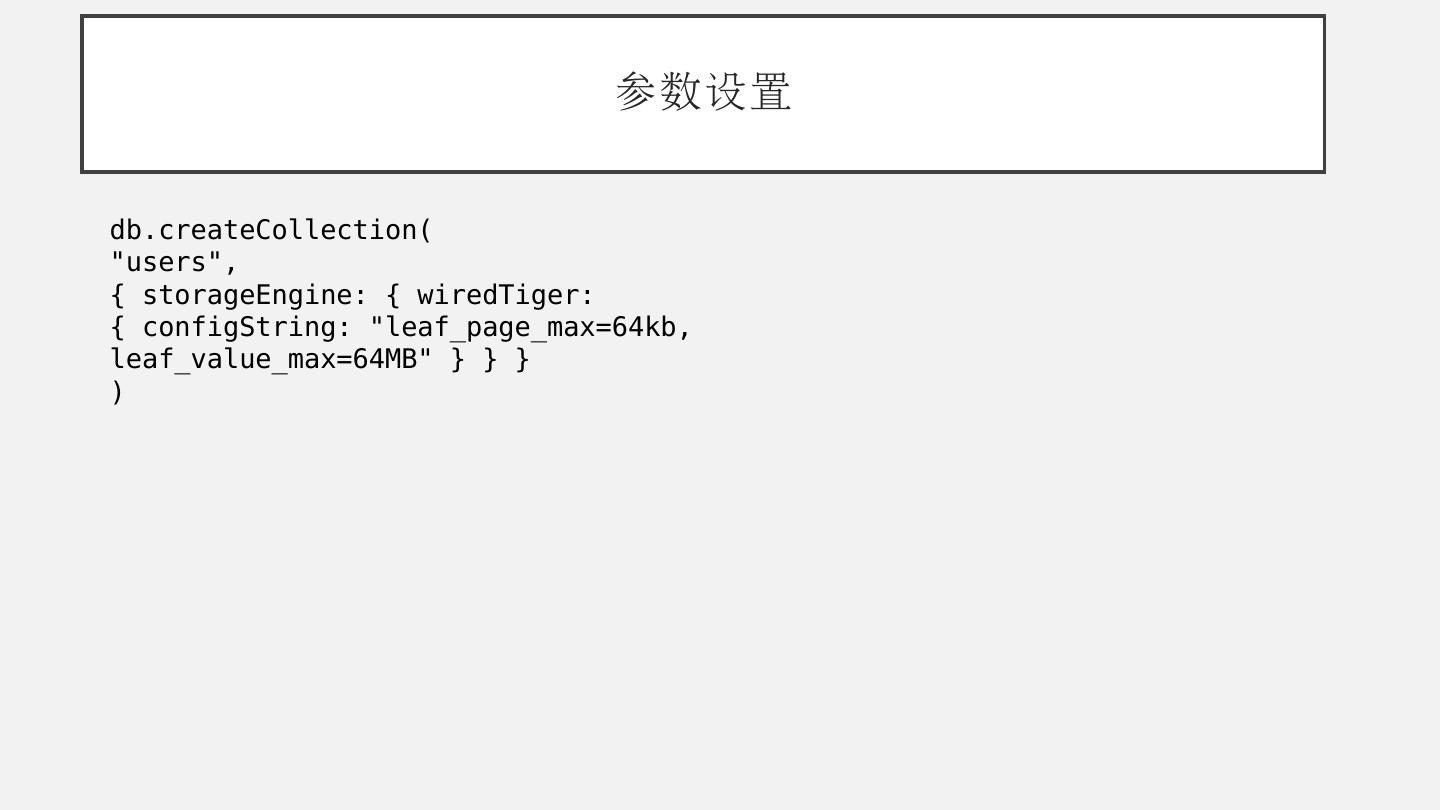This screenshot has height=810, width=1440.
Task: Click the opening brace before configString
Action: coord(117,327)
